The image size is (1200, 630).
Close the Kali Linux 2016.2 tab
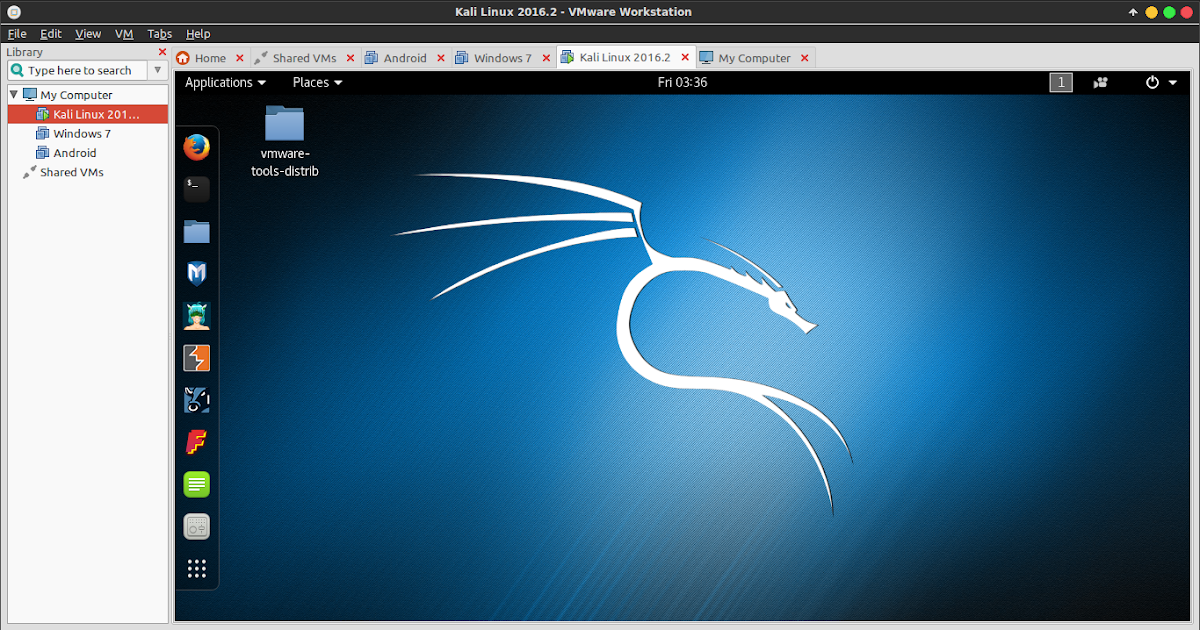click(684, 58)
